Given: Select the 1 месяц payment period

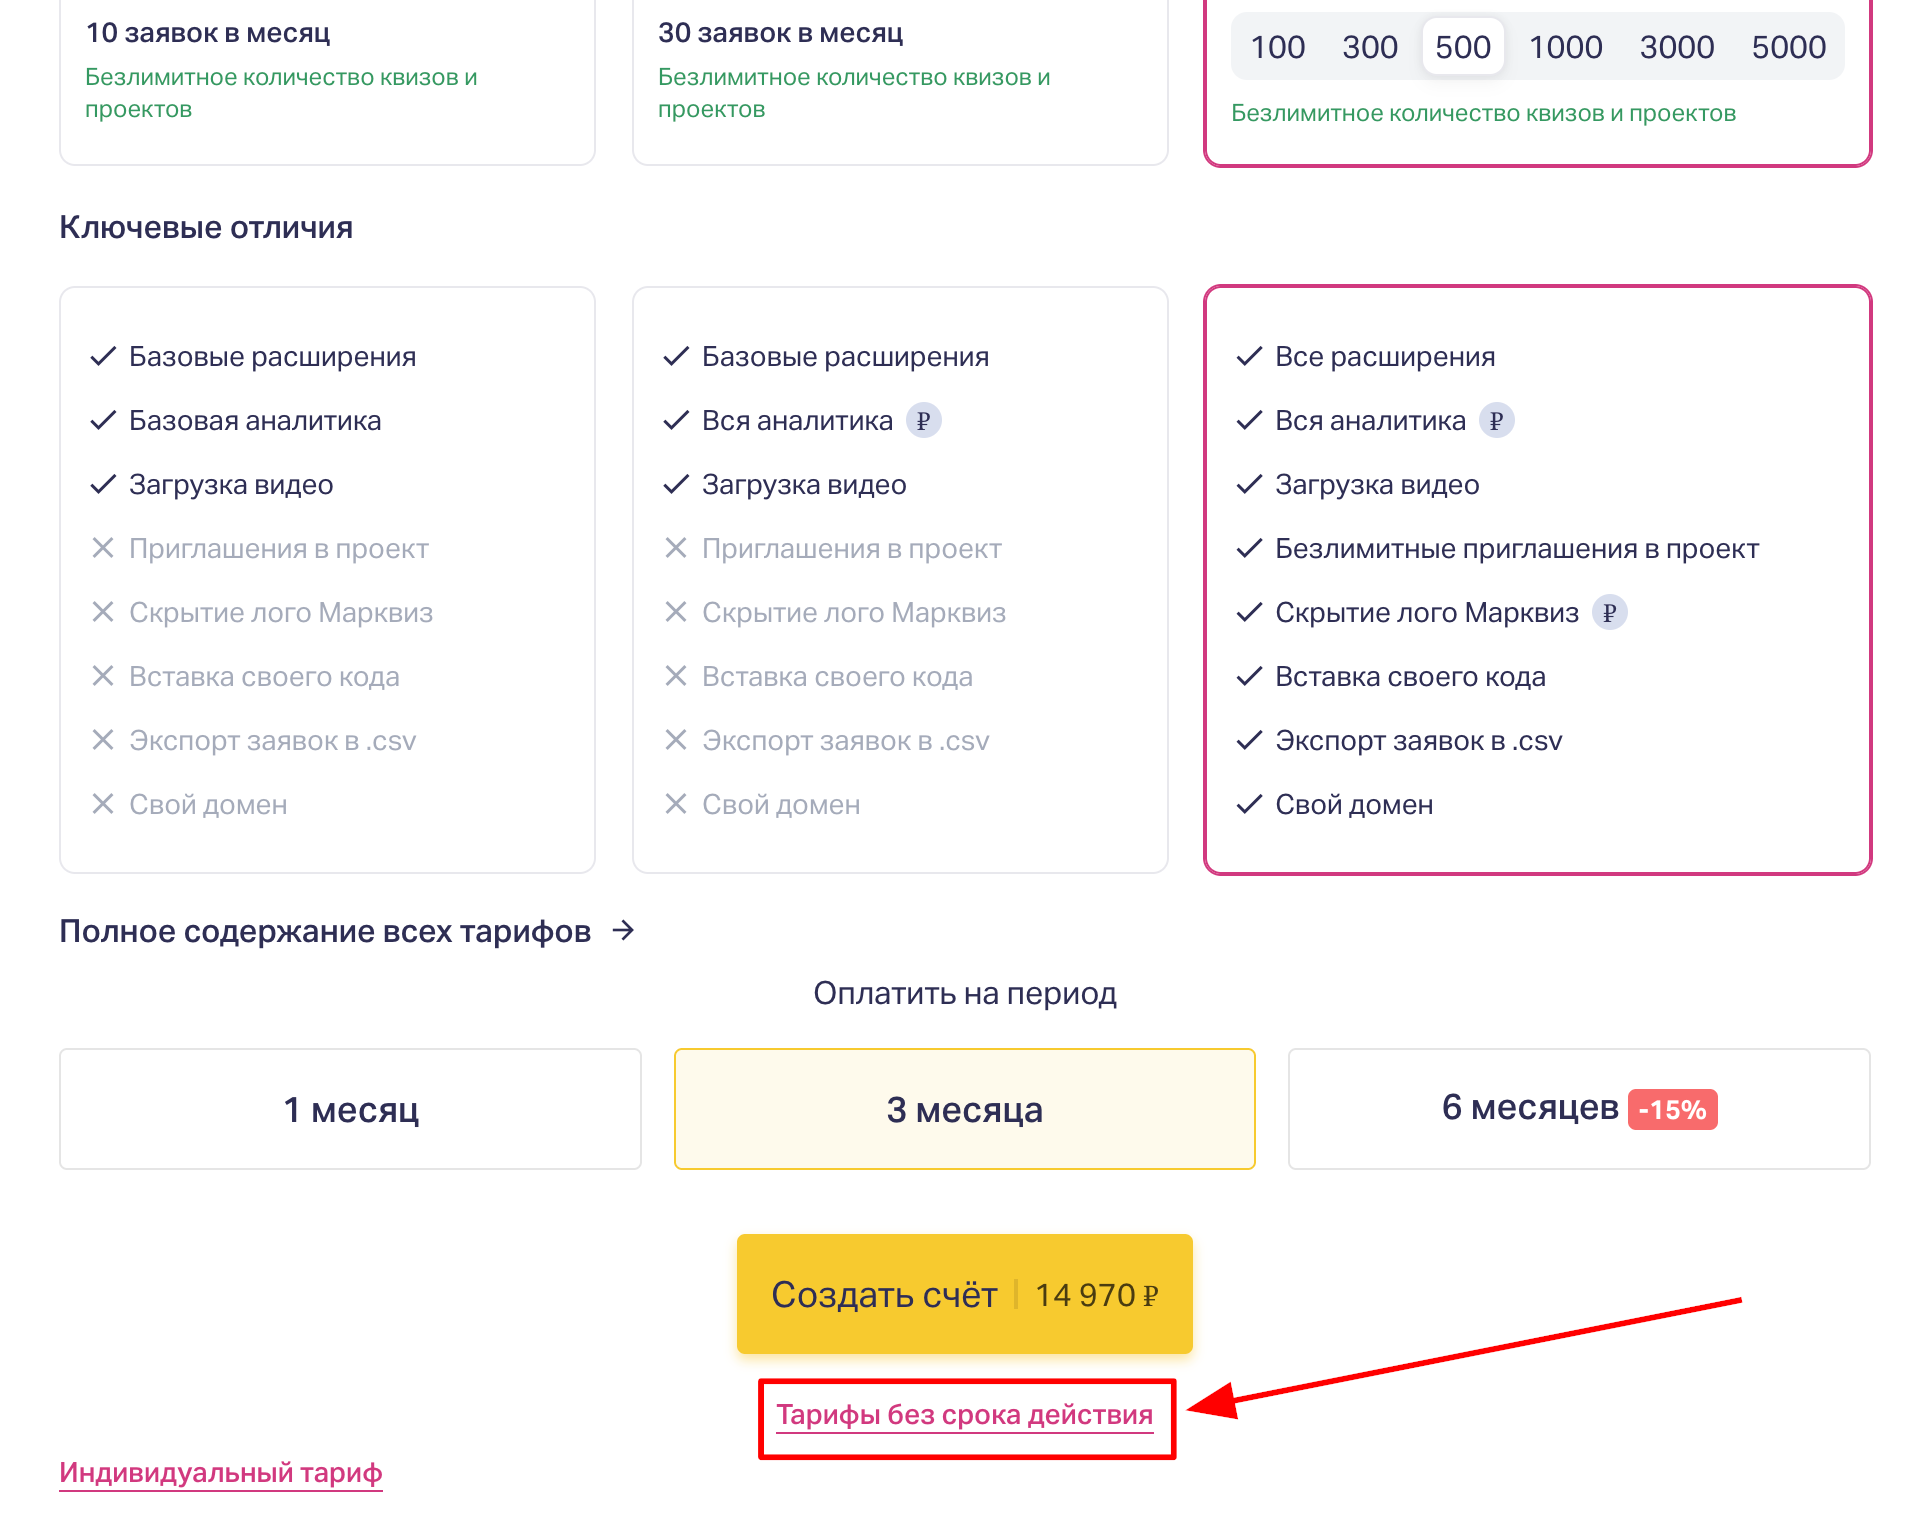Looking at the screenshot, I should point(350,1109).
